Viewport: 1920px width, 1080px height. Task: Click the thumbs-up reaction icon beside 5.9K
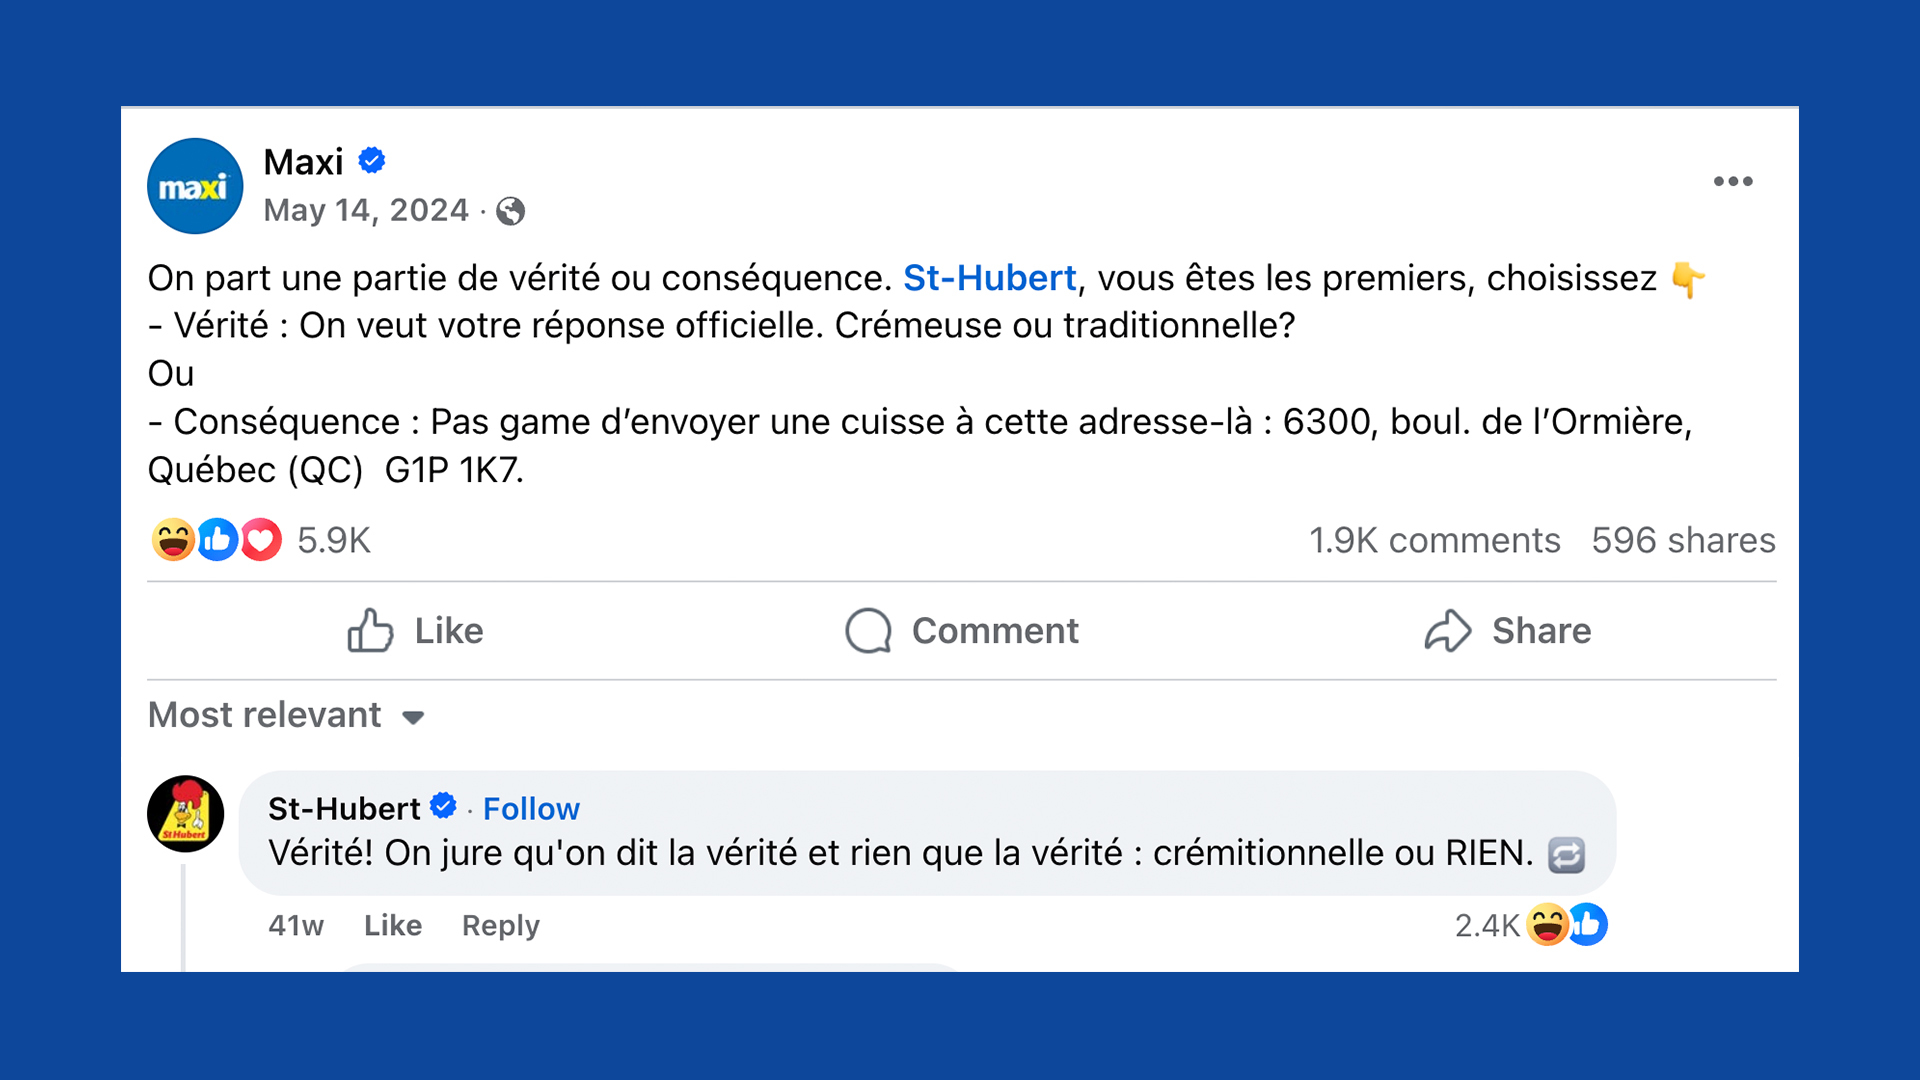point(217,540)
